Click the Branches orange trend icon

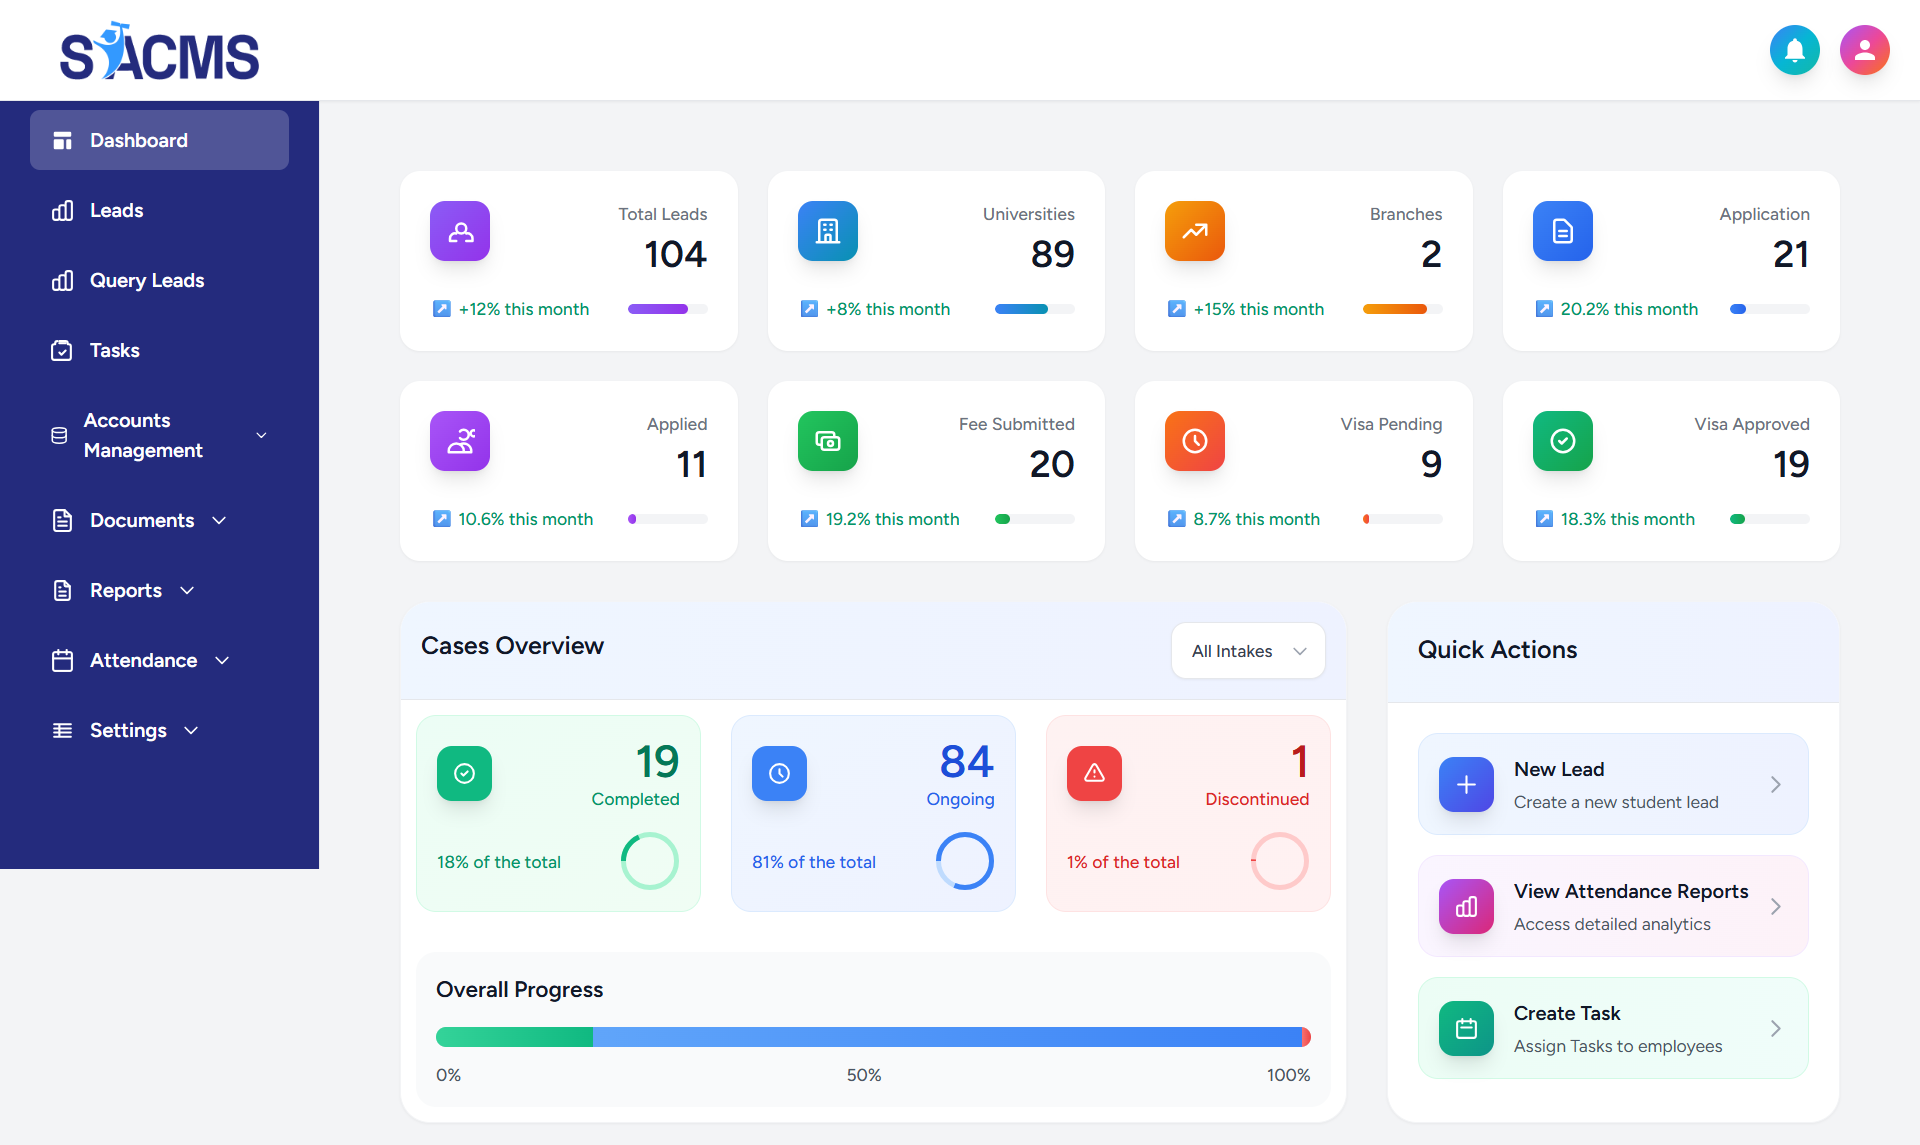click(x=1194, y=231)
